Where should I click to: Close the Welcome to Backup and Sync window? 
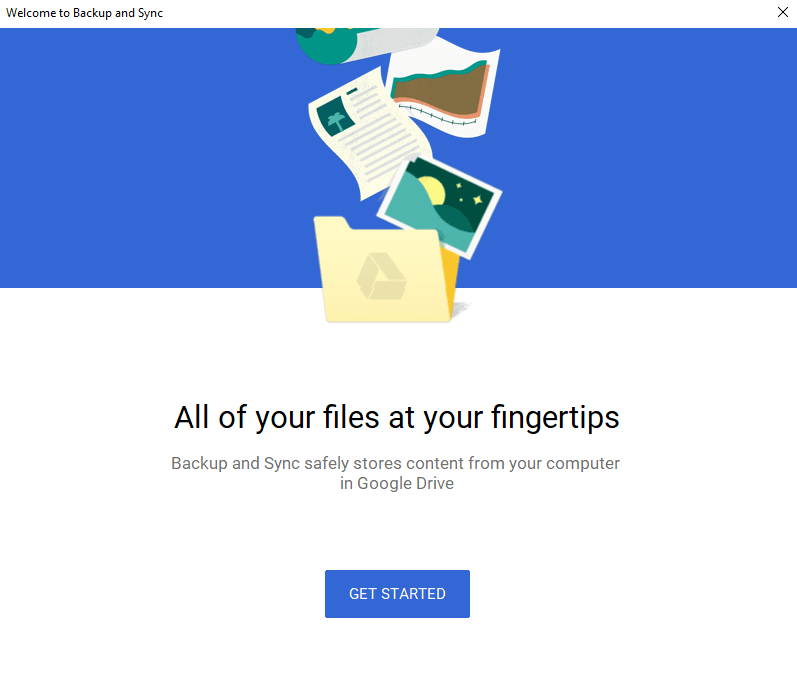click(x=783, y=12)
